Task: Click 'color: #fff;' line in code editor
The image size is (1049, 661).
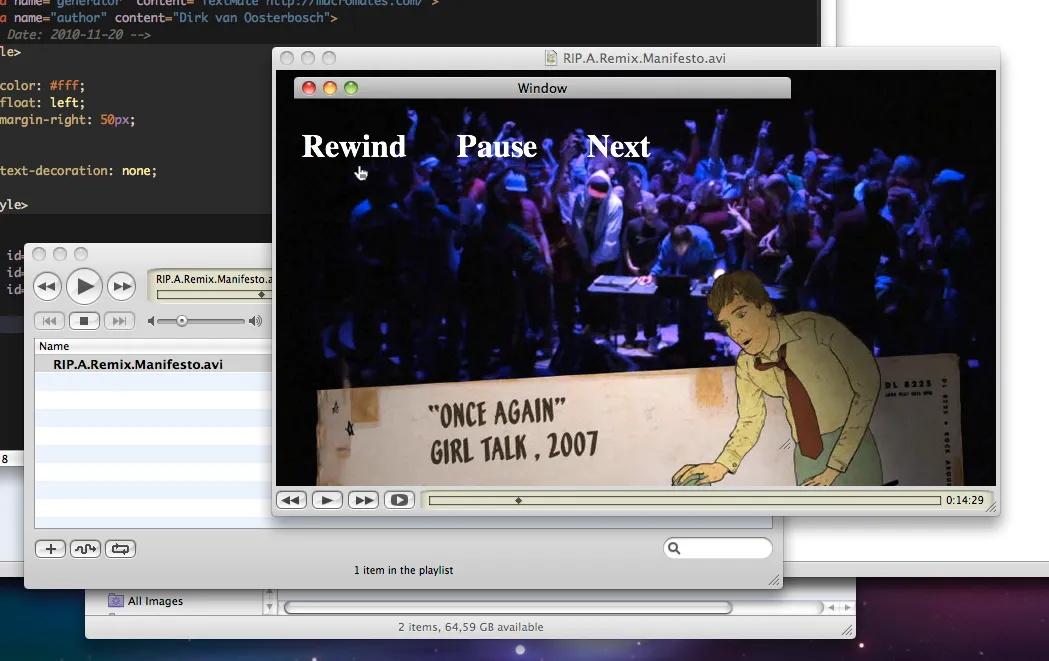Action: [x=42, y=86]
